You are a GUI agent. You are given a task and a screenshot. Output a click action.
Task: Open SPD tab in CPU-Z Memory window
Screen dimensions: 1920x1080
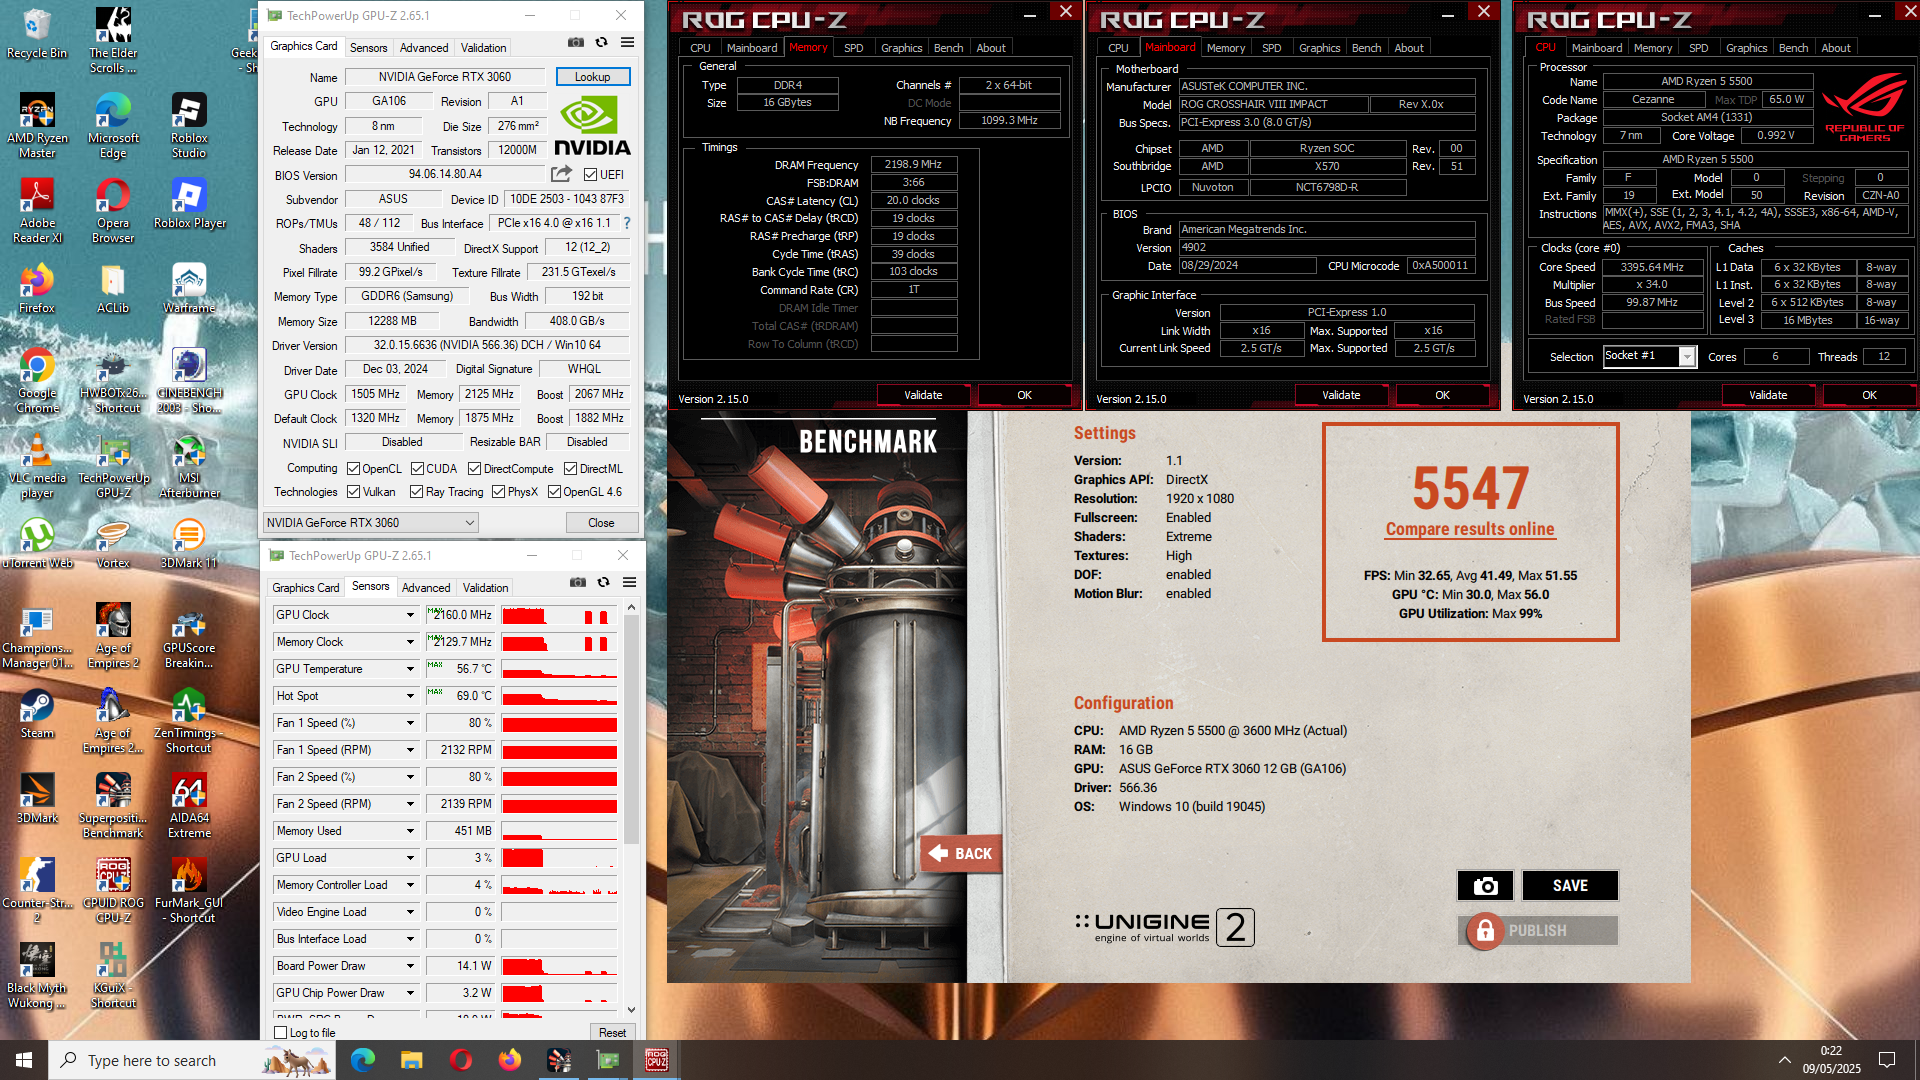pos(854,48)
